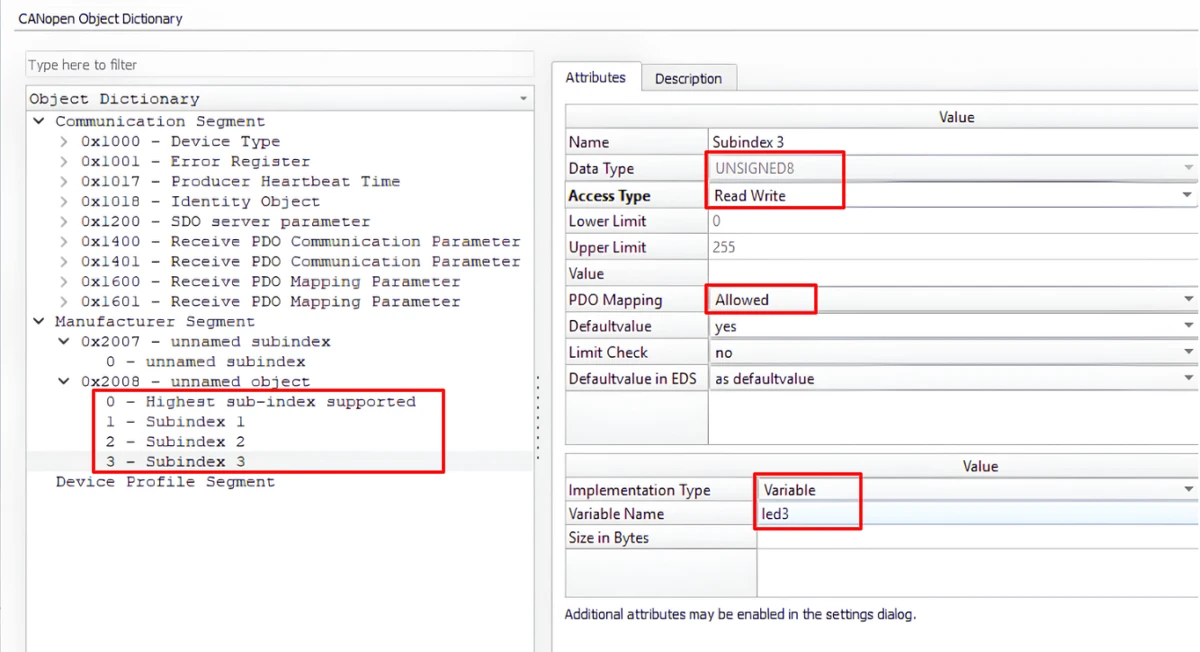
Task: Click the 'Implementation Type' label
Action: 639,490
